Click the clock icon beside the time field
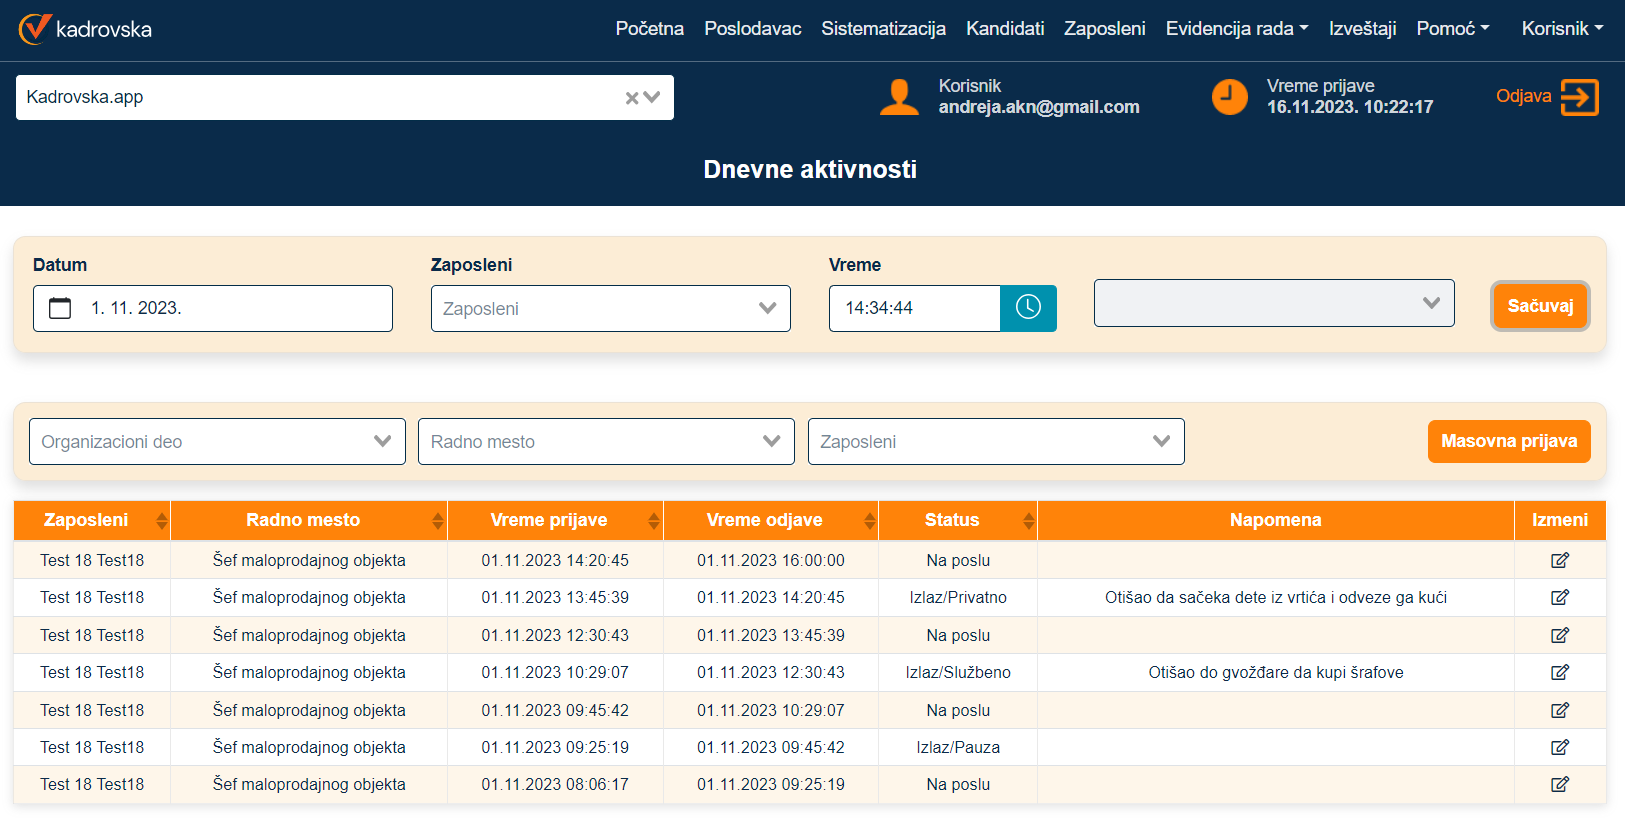The height and width of the screenshot is (824, 1625). [x=1028, y=308]
